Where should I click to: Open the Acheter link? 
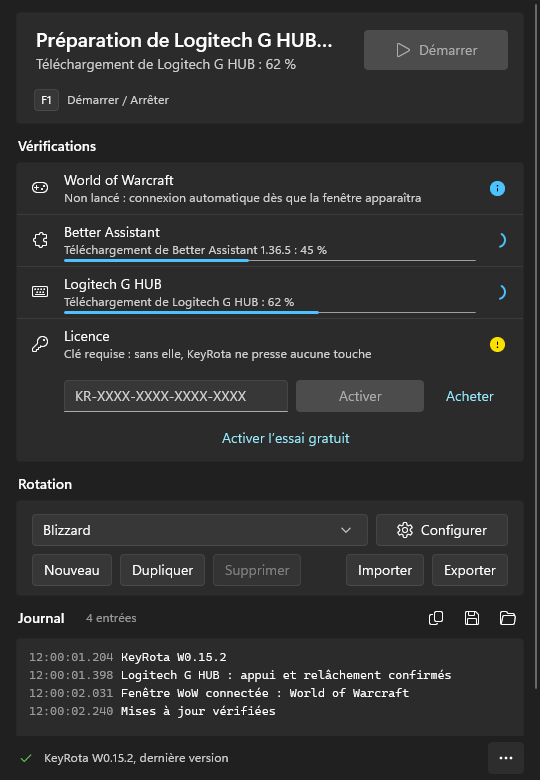pos(470,396)
